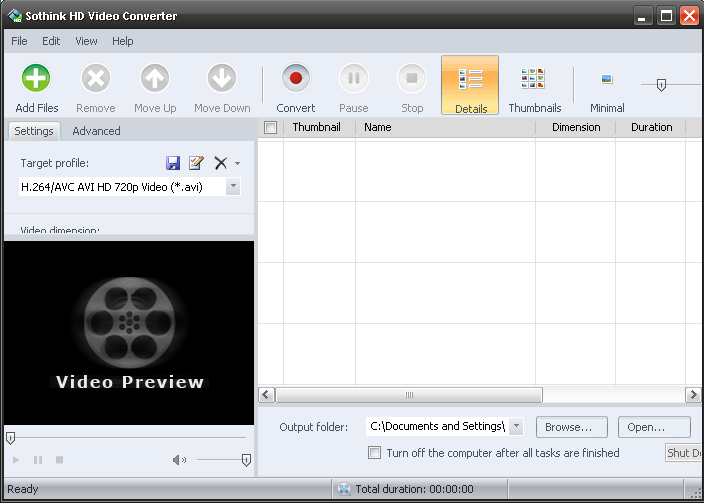Expand the arrow next to the delete profile icon

(x=238, y=163)
